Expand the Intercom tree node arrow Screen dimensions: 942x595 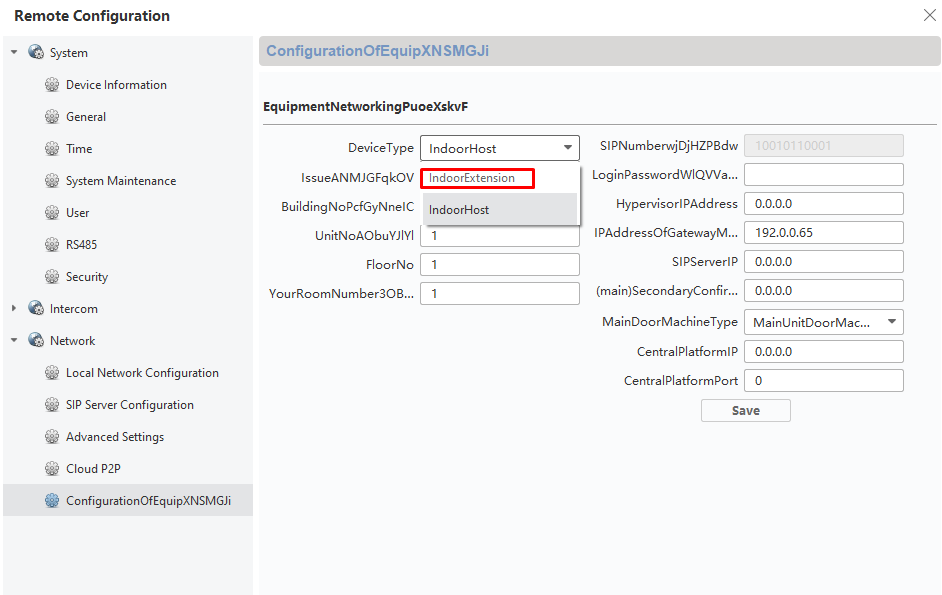click(14, 308)
